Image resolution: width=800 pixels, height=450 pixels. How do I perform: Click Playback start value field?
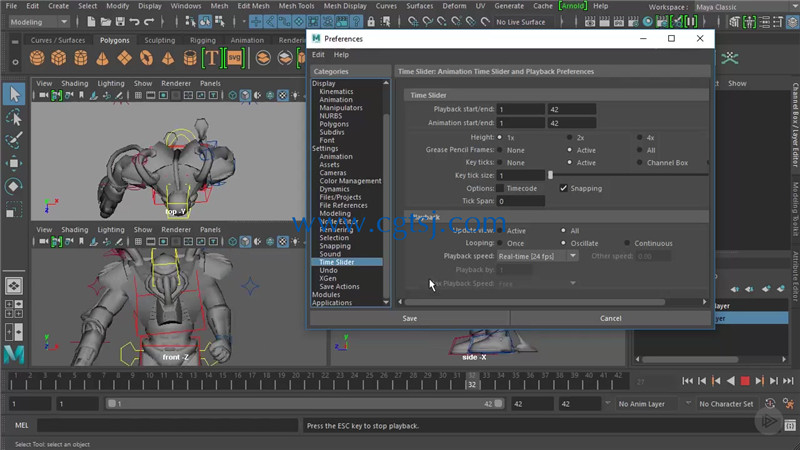pos(520,109)
